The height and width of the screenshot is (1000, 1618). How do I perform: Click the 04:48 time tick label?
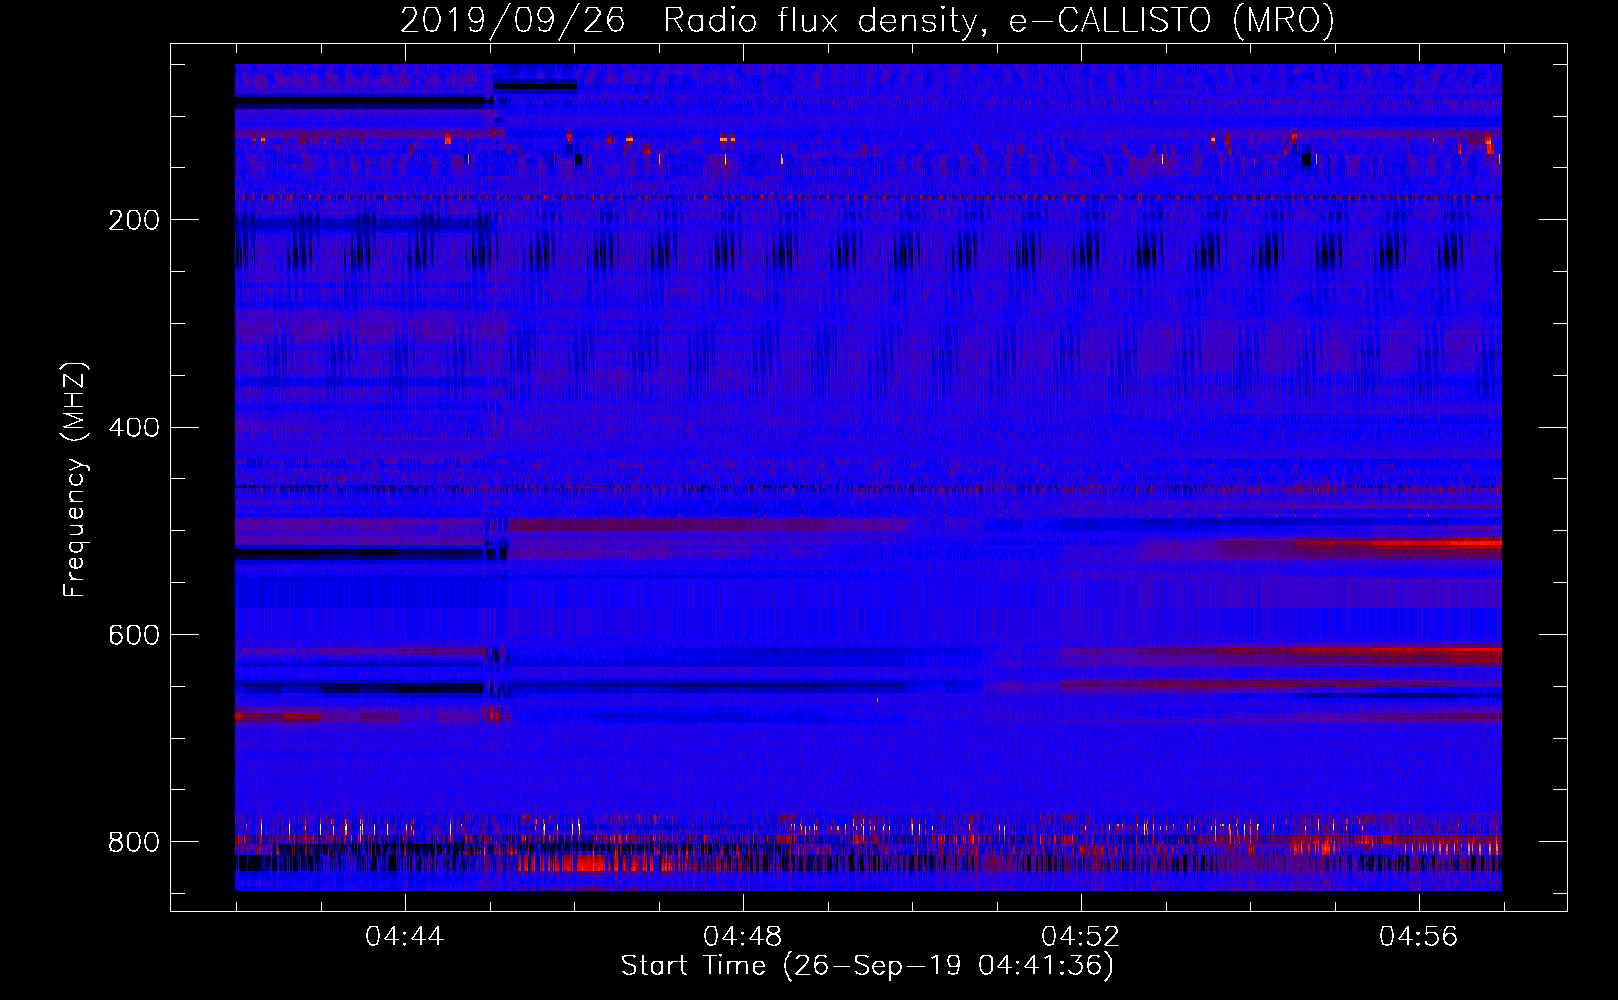tap(743, 937)
